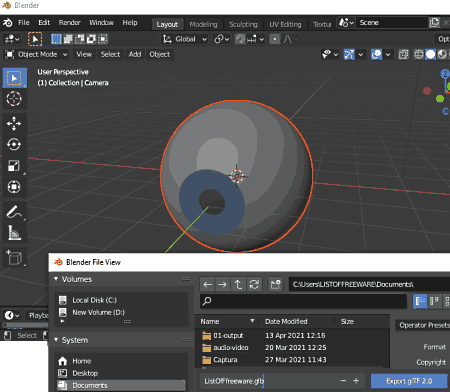
Task: Set select mode to subtract selection
Action: tap(80, 39)
